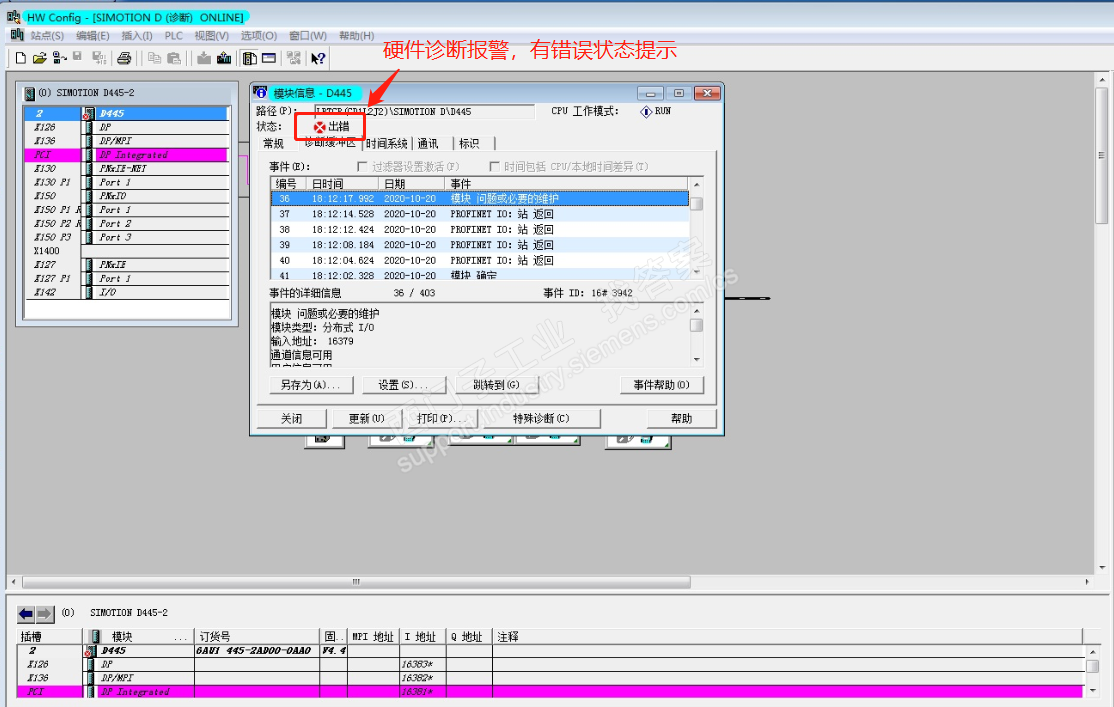
Task: Click the Configure network toolbar icon
Action: click(294, 58)
